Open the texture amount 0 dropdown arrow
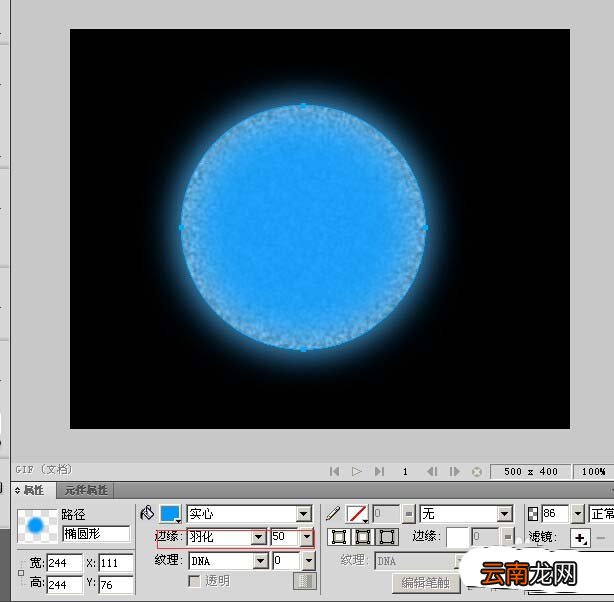Viewport: 614px width, 602px height. 309,561
